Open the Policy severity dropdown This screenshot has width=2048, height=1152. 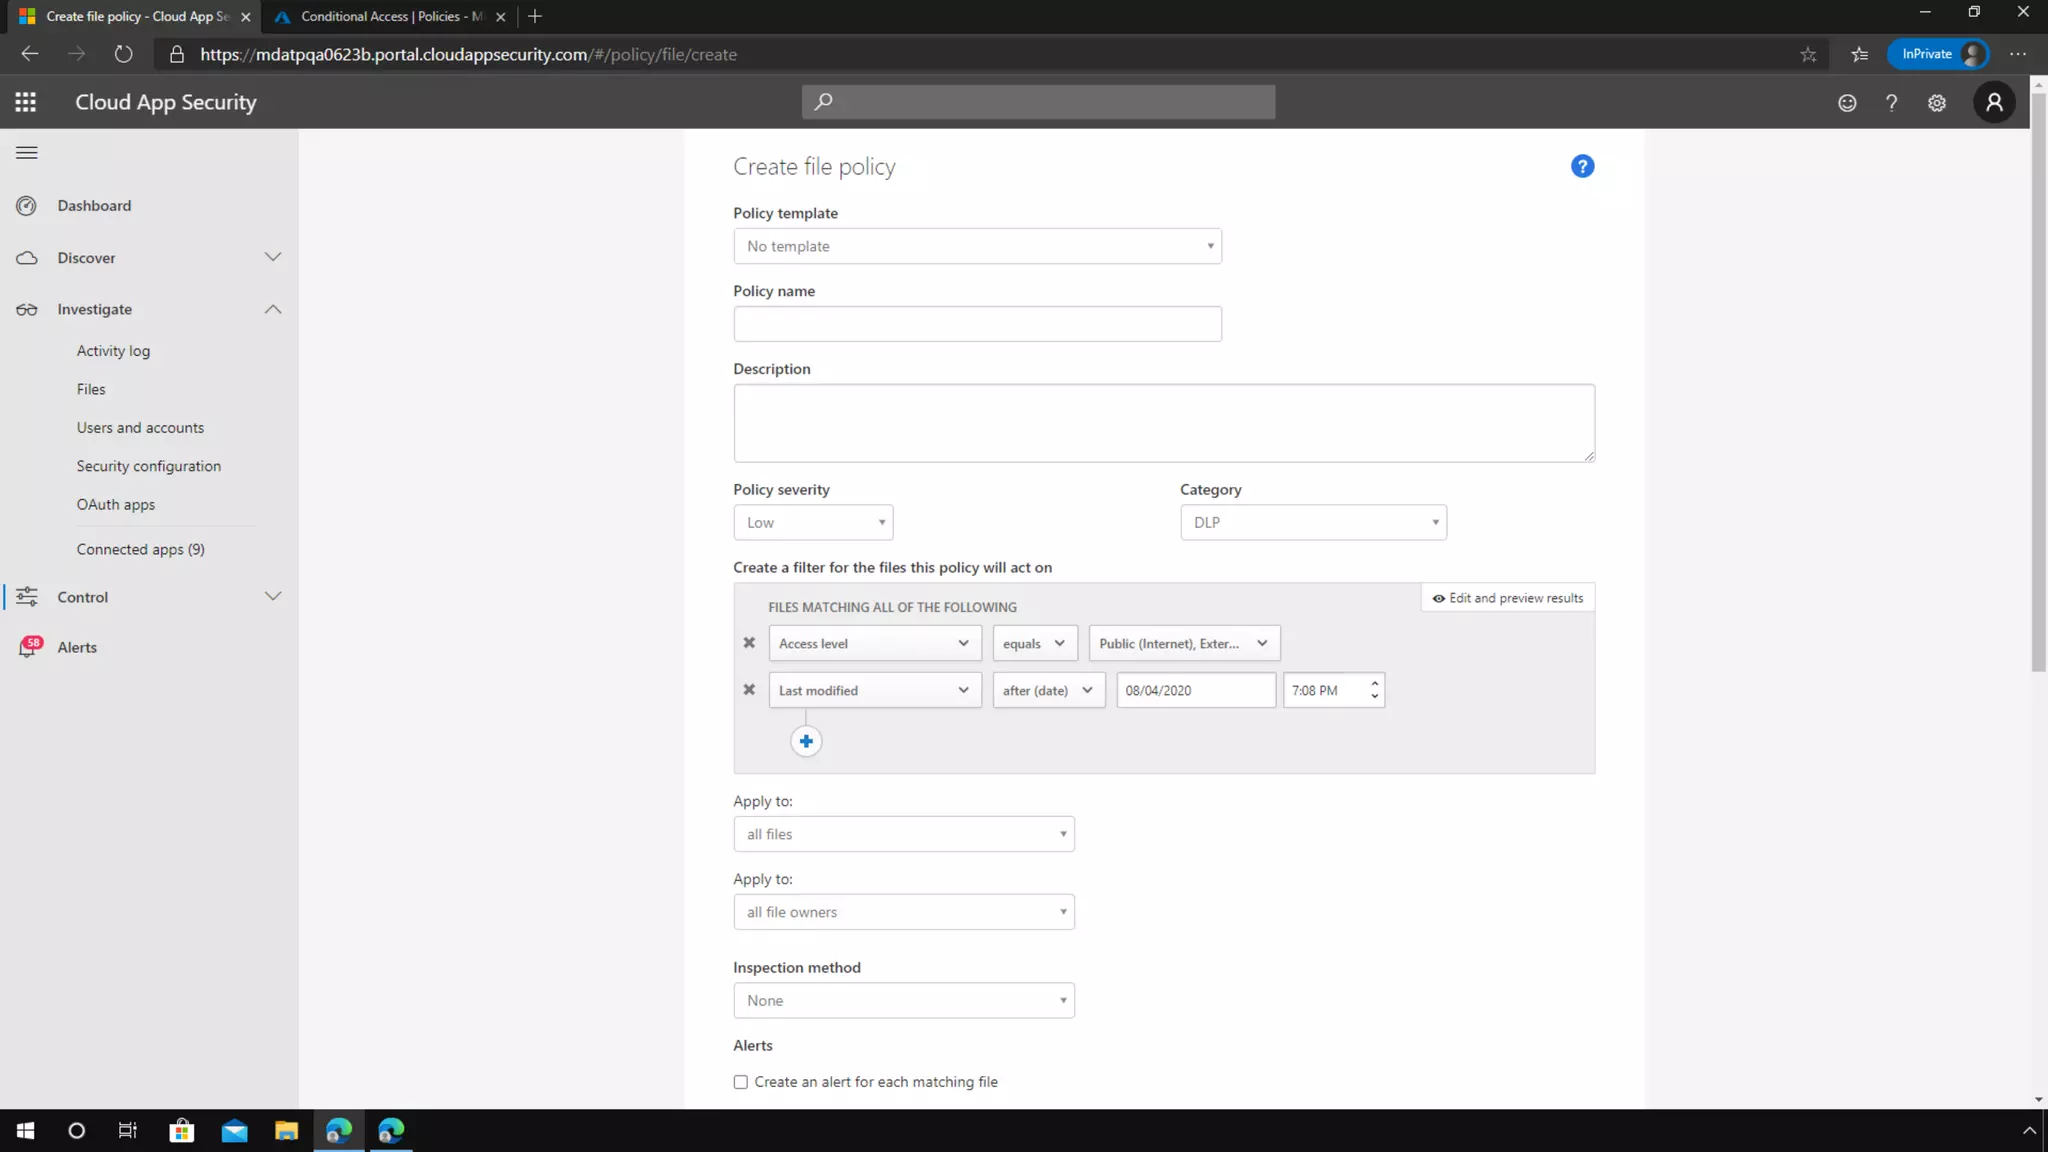(x=813, y=522)
